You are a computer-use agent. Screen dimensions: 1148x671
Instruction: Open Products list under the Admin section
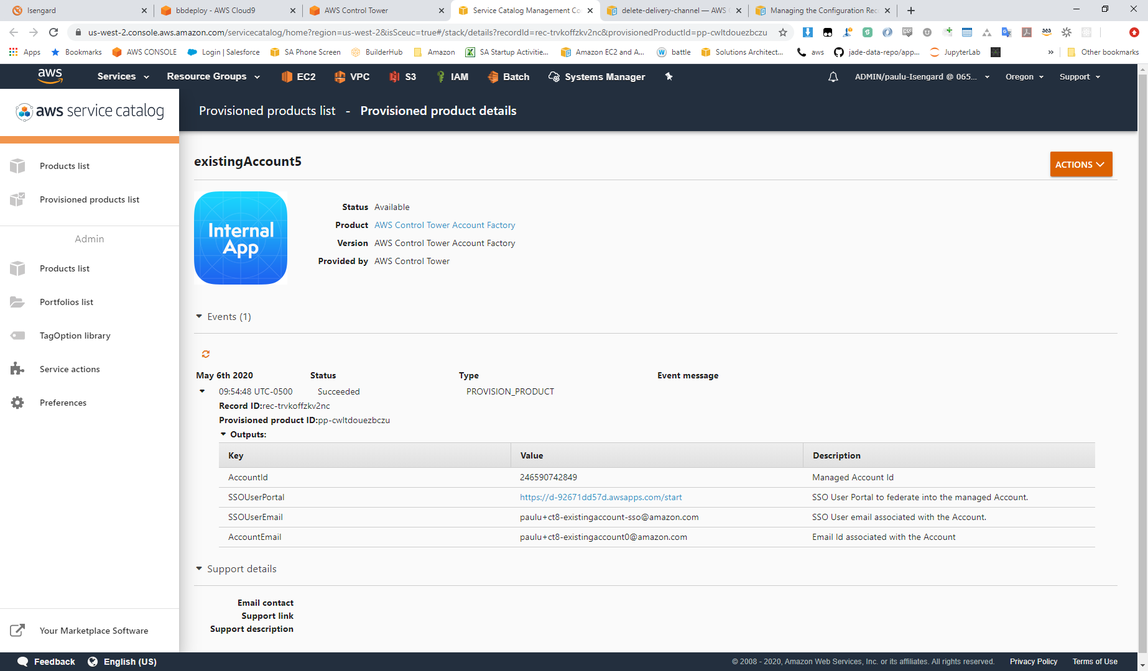[64, 268]
